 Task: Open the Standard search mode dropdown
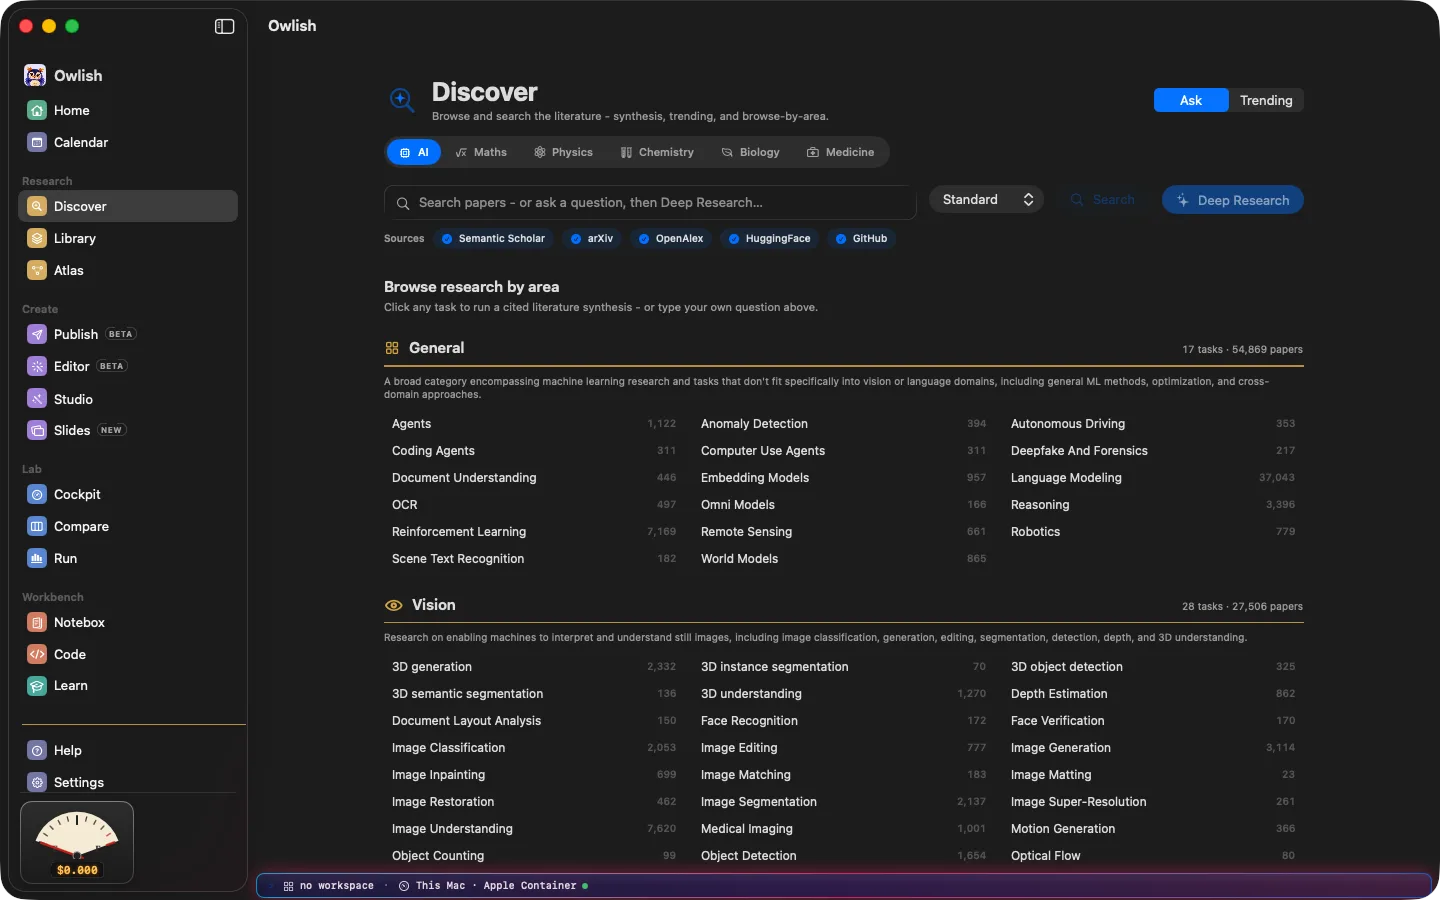point(987,199)
